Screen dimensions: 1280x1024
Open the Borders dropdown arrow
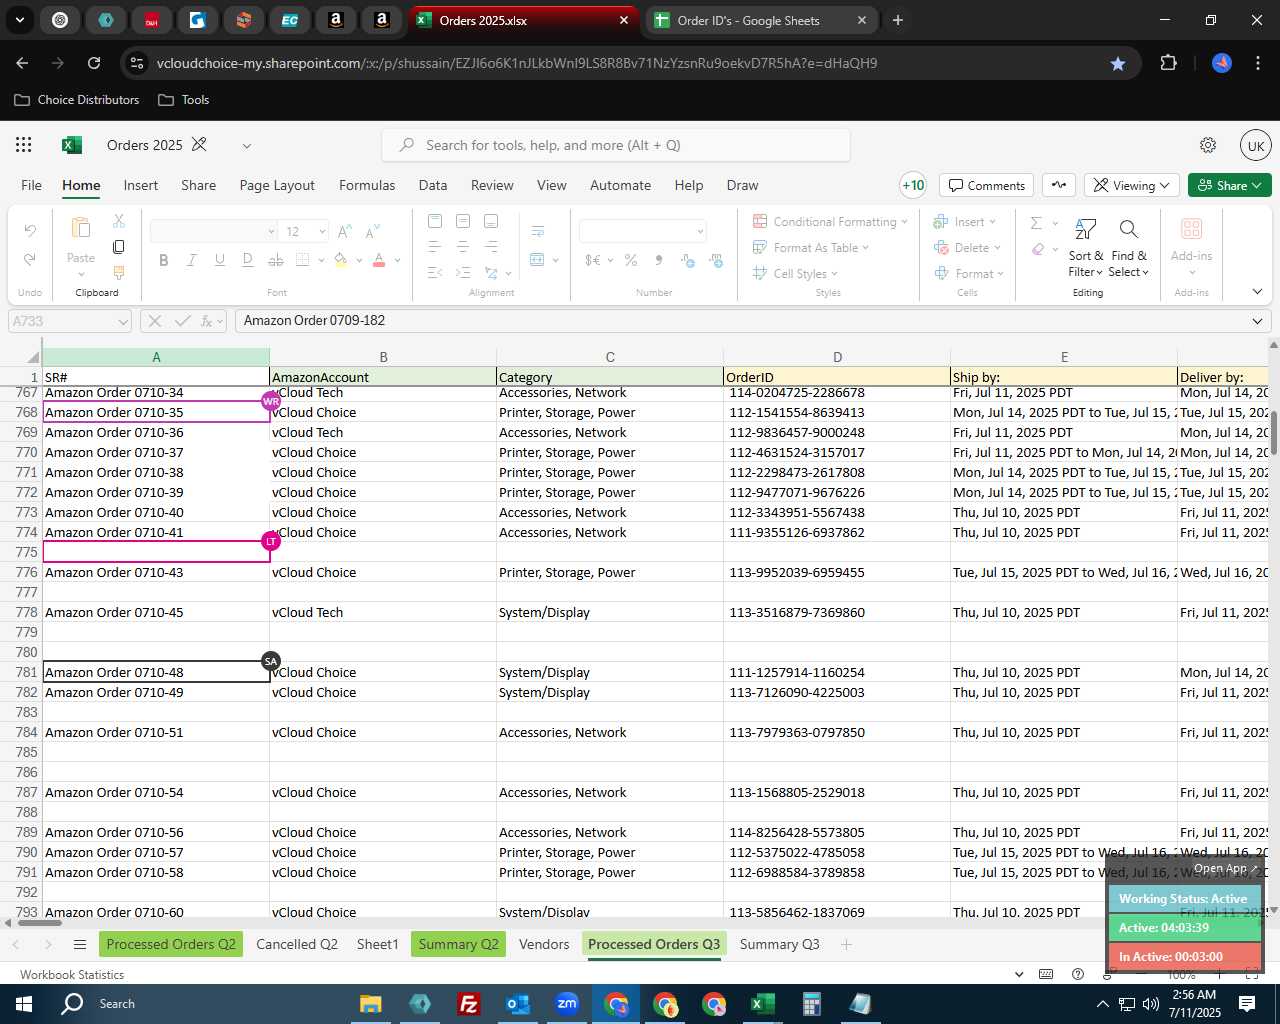click(321, 260)
